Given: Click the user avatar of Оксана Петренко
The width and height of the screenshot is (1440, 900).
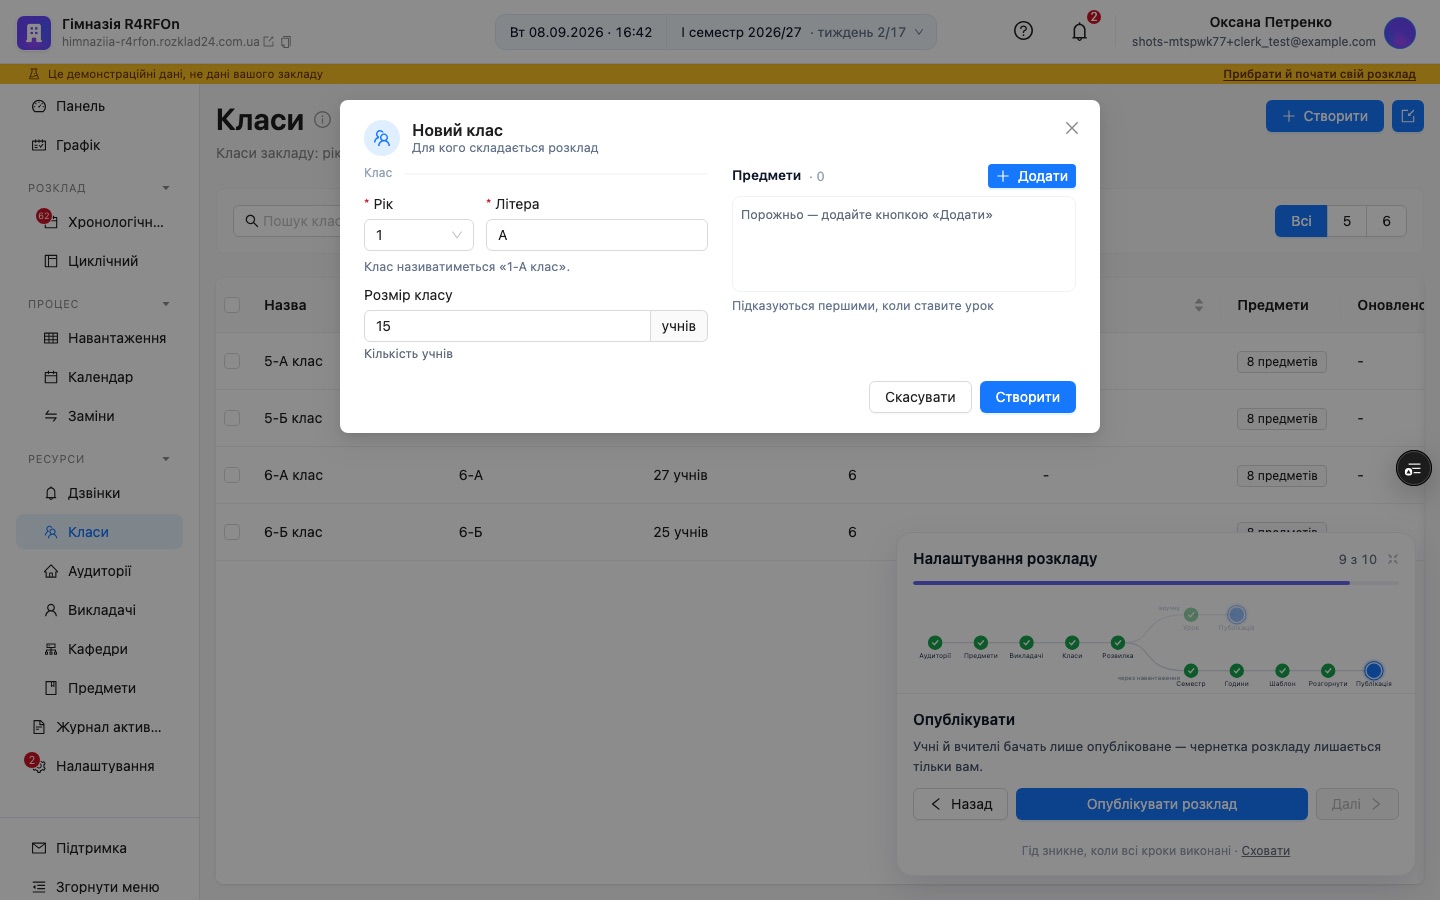Looking at the screenshot, I should (x=1400, y=32).
